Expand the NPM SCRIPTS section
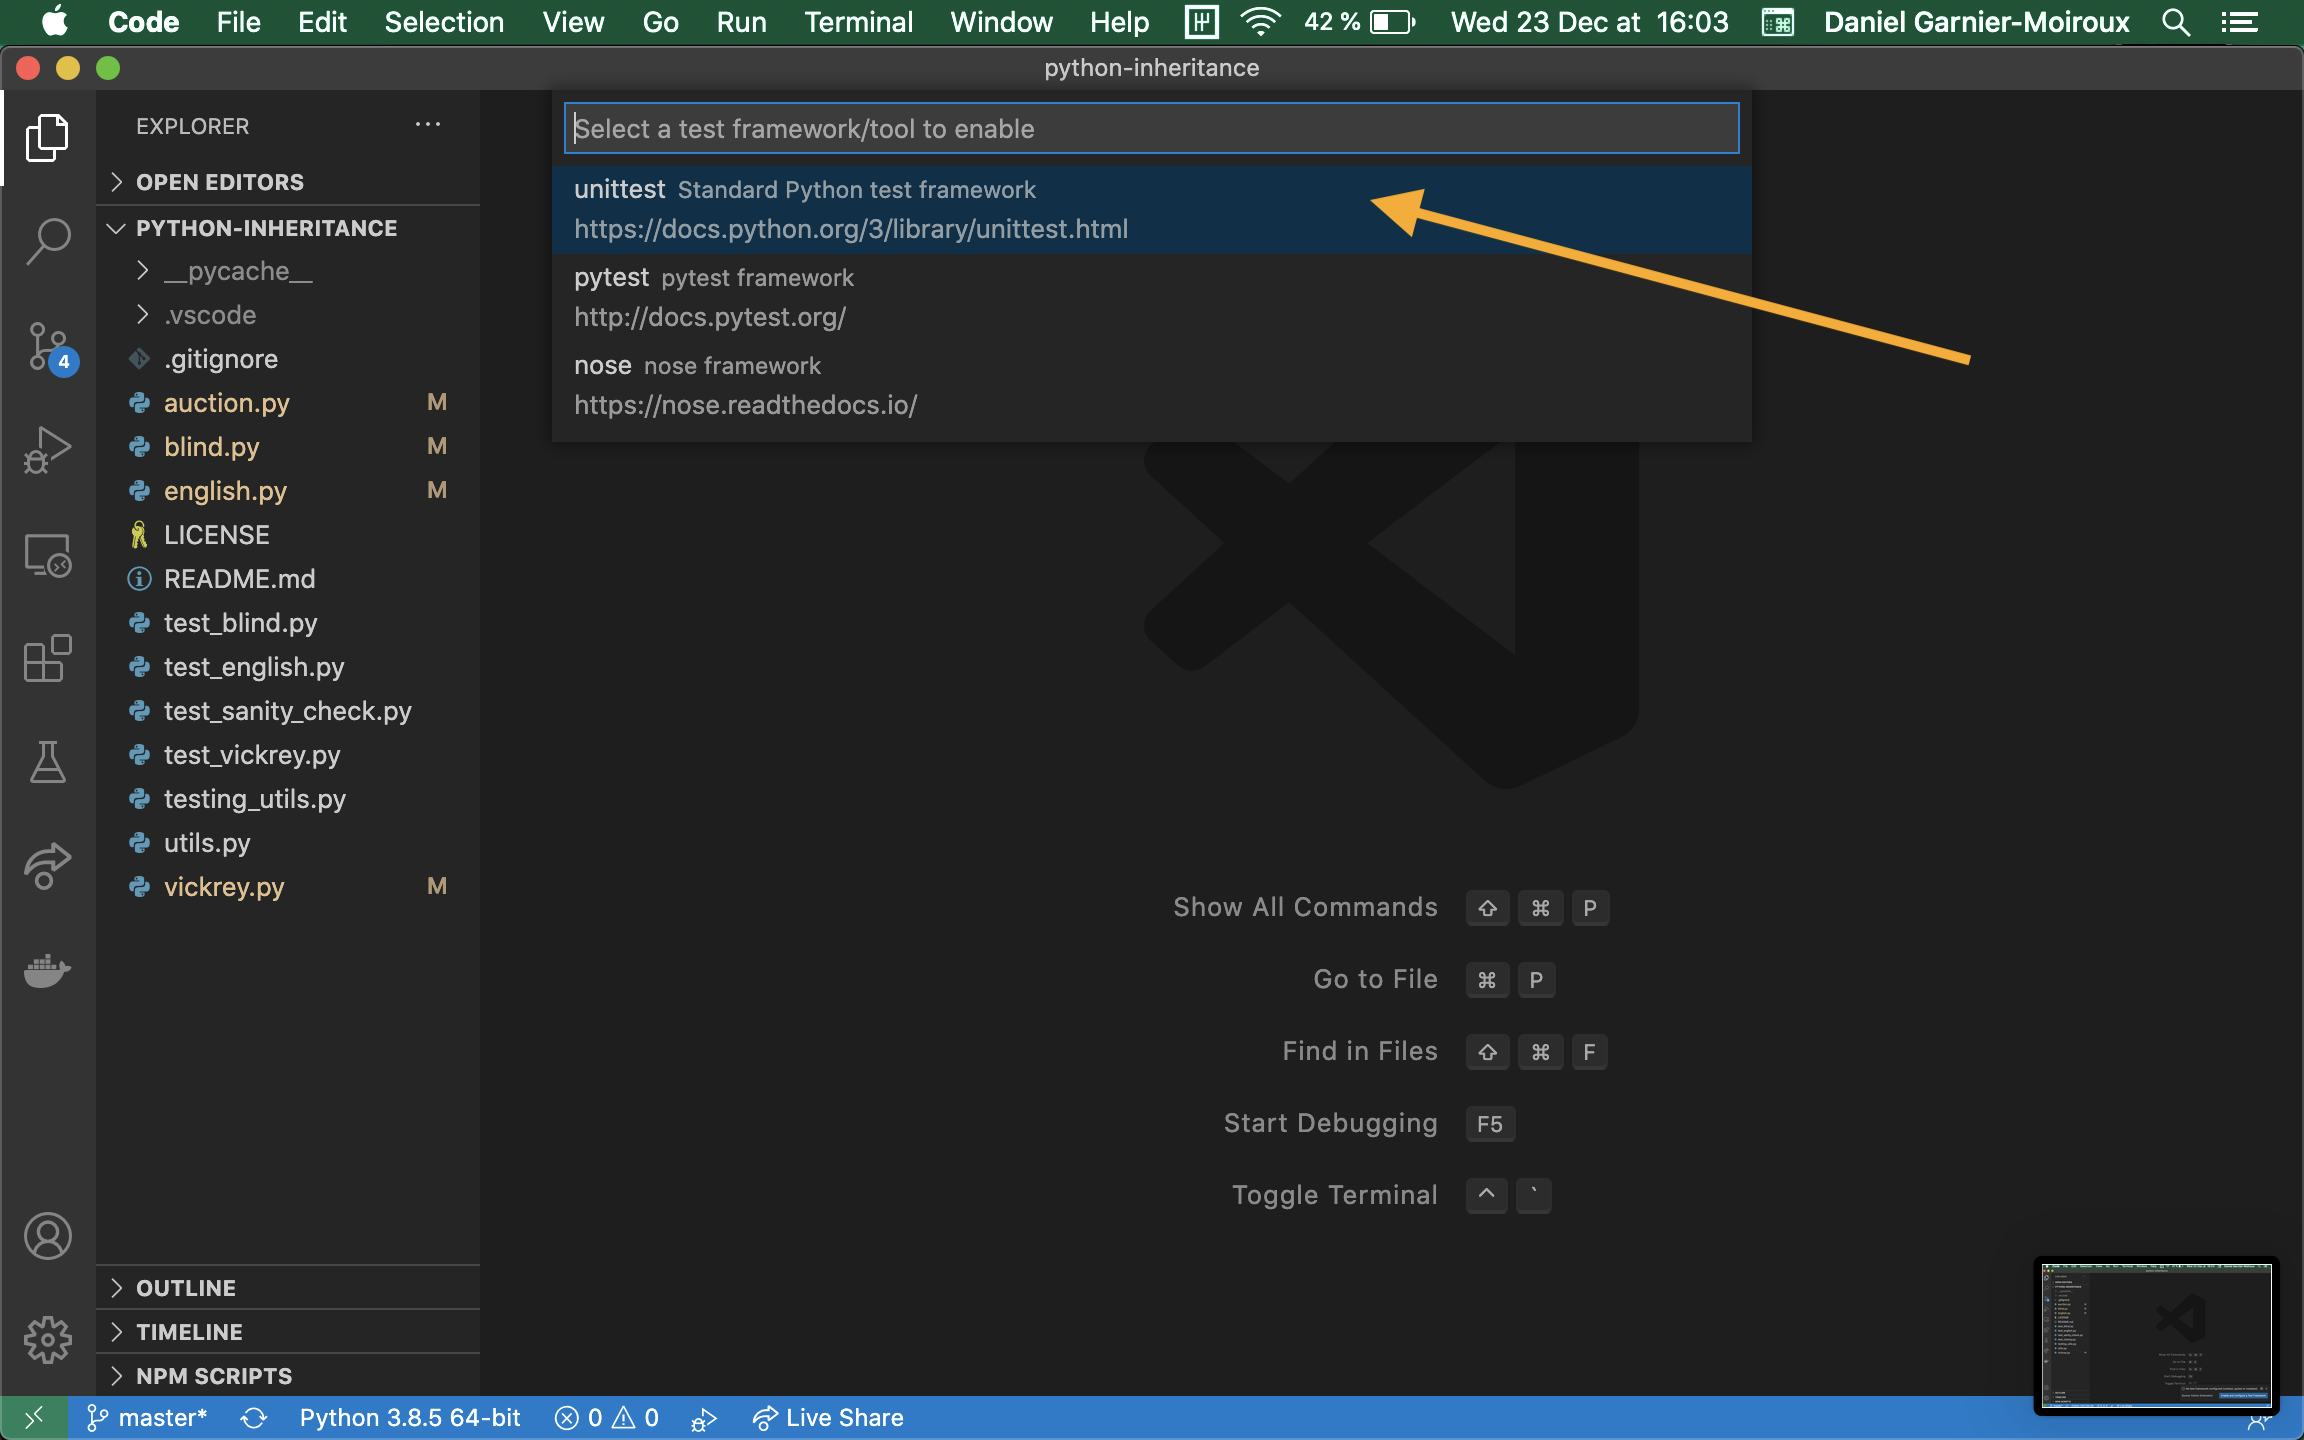Image resolution: width=2304 pixels, height=1440 pixels. coord(214,1376)
